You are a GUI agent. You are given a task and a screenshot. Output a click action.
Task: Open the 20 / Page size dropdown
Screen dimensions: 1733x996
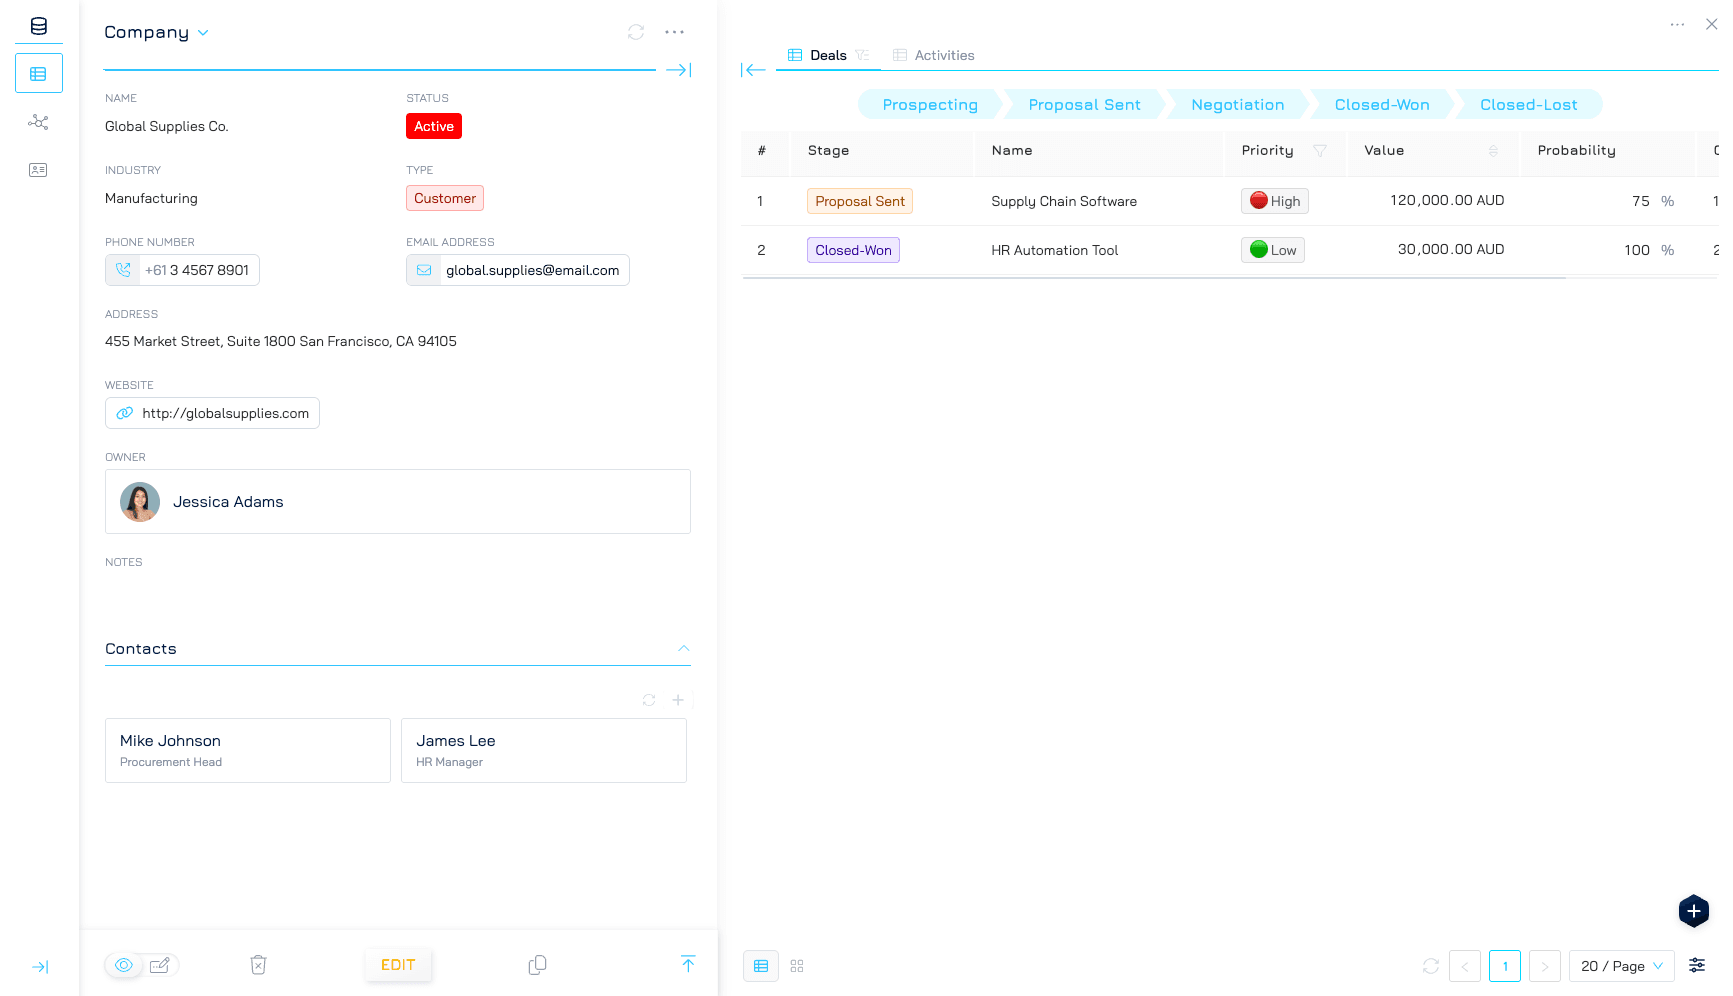(1622, 966)
